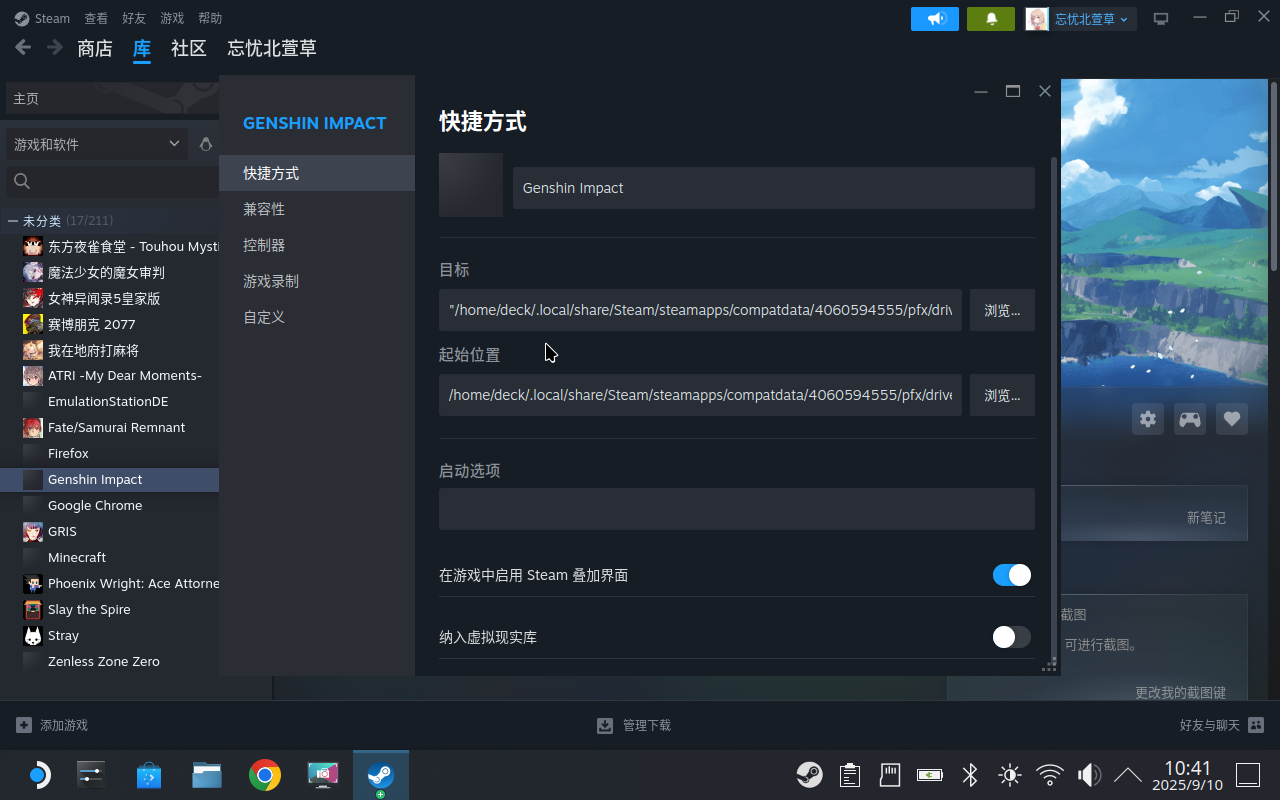
Task: Click the 目标 path field
Action: (x=700, y=310)
